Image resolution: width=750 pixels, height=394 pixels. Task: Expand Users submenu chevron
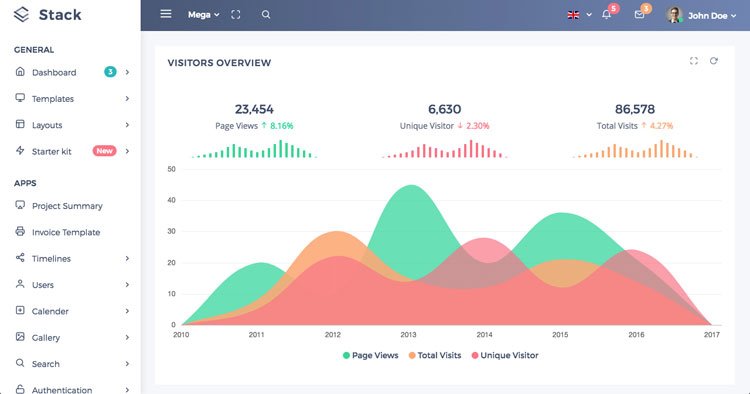127,285
